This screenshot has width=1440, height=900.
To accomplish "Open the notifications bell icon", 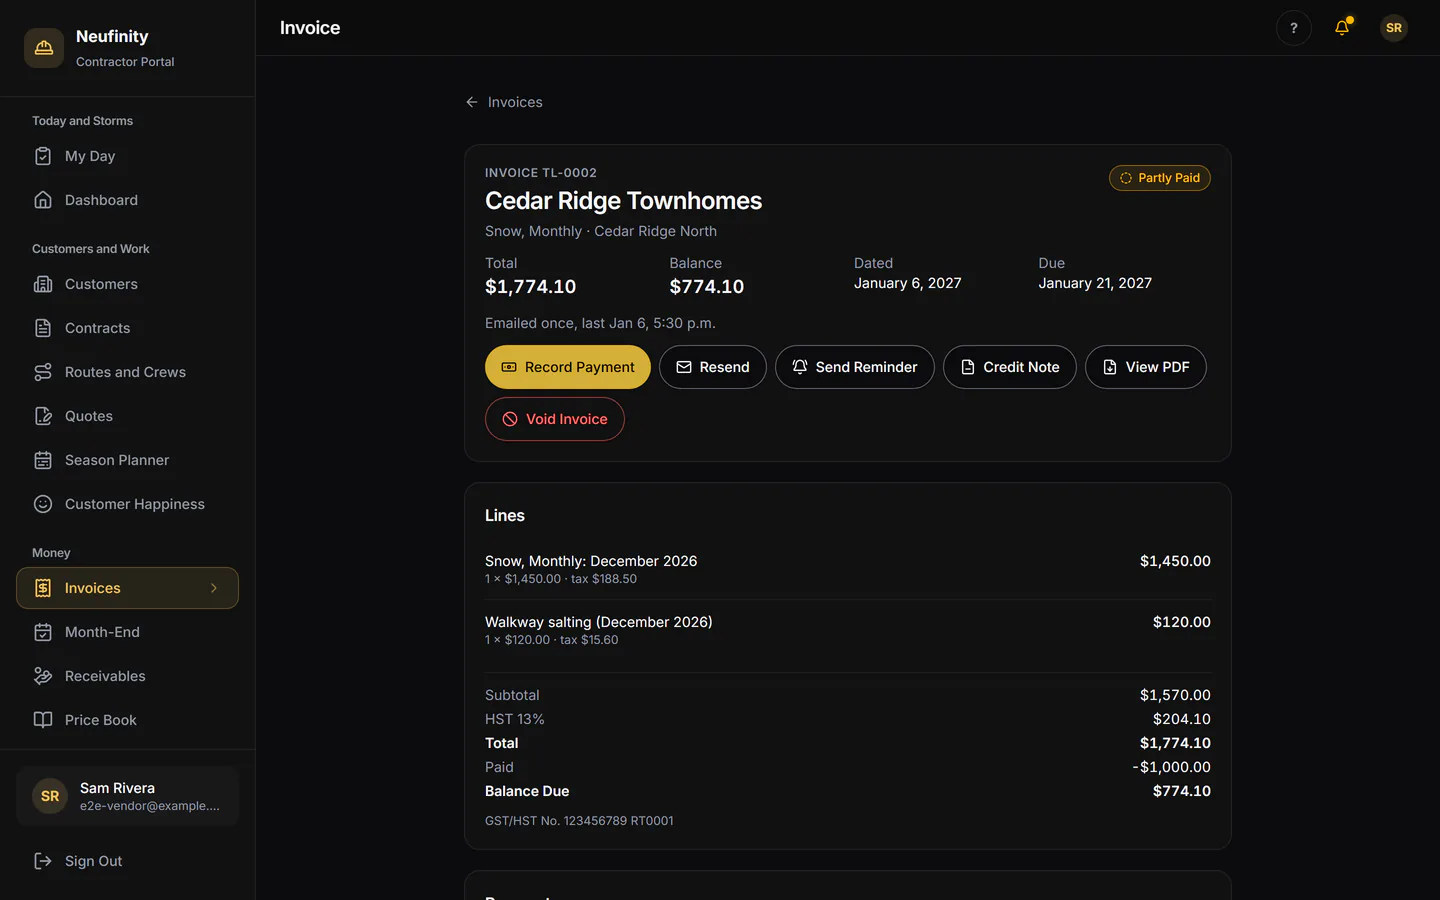I will [1342, 28].
